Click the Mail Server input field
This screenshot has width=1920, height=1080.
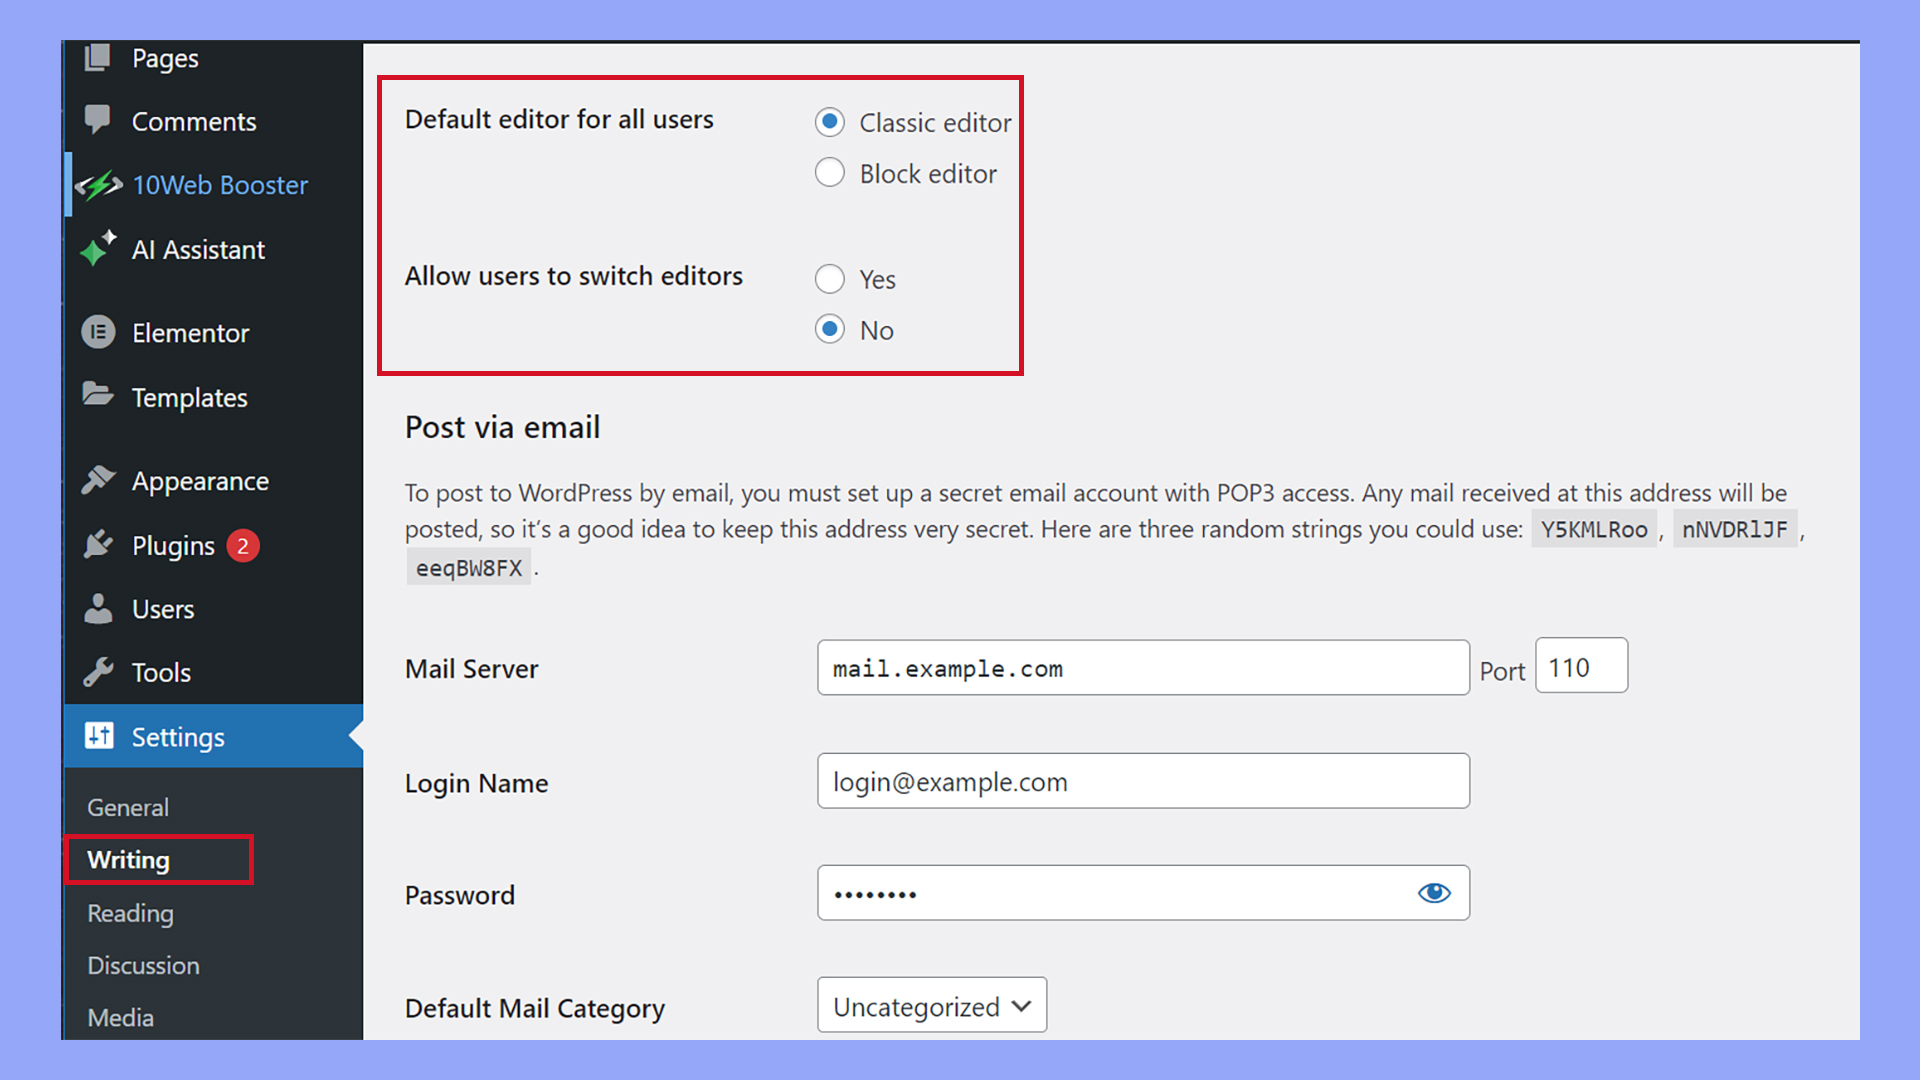point(1142,668)
